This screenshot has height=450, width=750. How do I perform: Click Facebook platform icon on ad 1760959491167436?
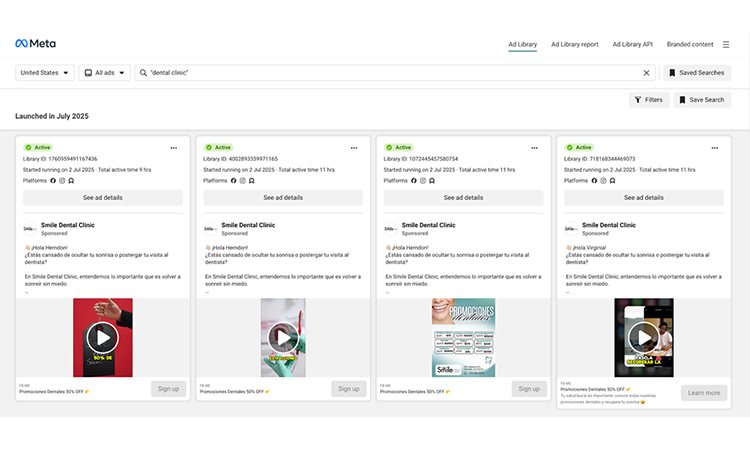53,181
